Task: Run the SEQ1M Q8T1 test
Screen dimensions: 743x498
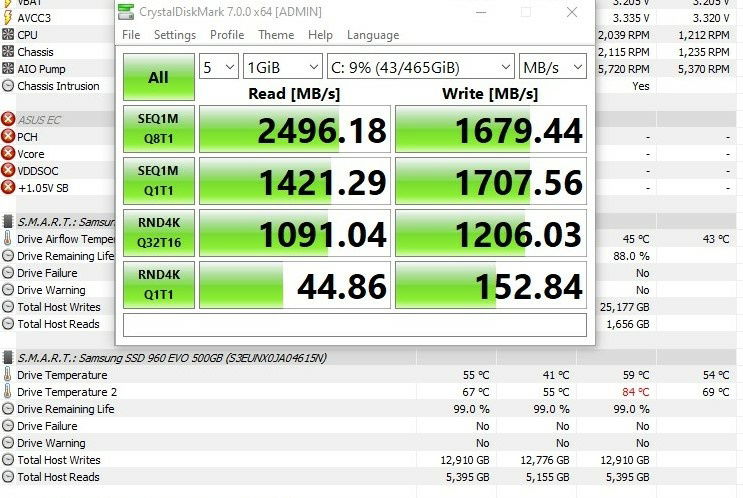Action: (159, 129)
